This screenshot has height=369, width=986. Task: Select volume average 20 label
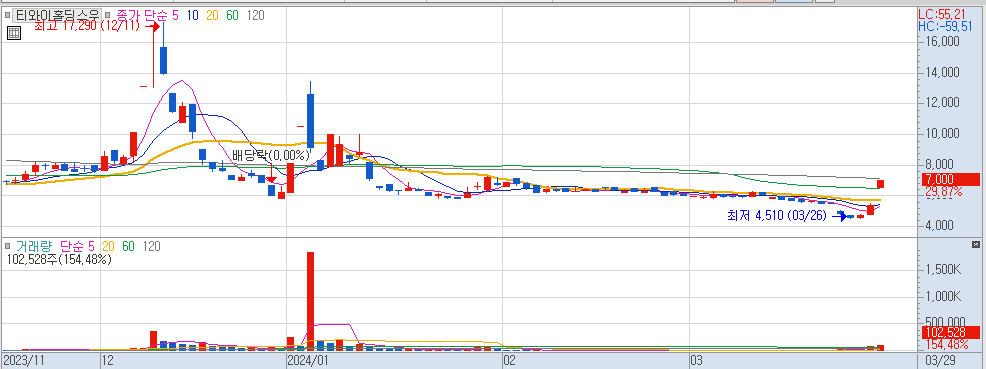[109, 247]
